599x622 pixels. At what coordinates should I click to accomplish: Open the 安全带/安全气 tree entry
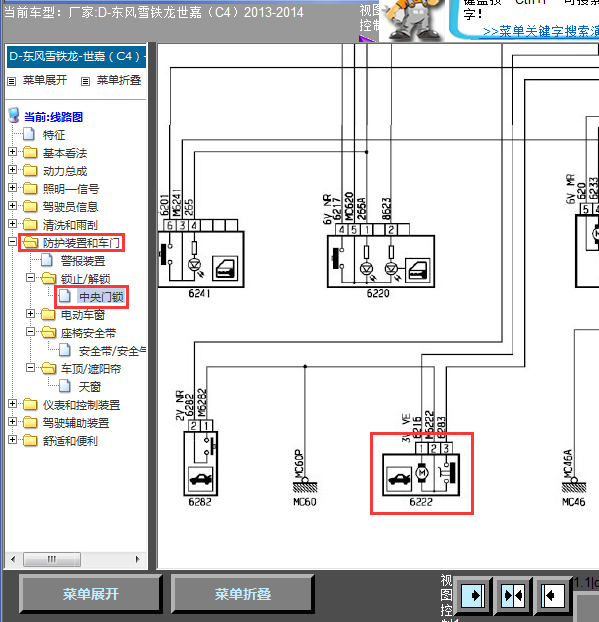point(112,351)
